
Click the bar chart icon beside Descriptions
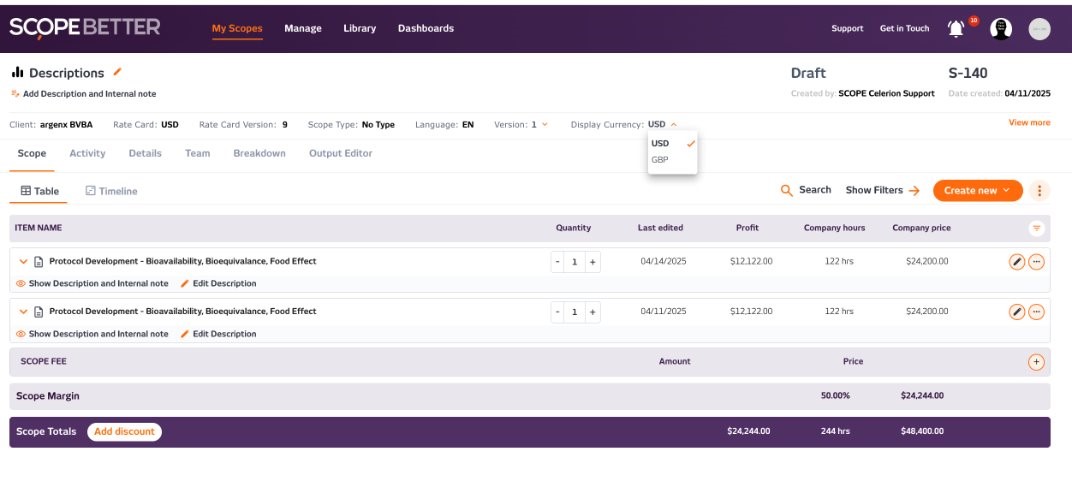click(x=17, y=72)
